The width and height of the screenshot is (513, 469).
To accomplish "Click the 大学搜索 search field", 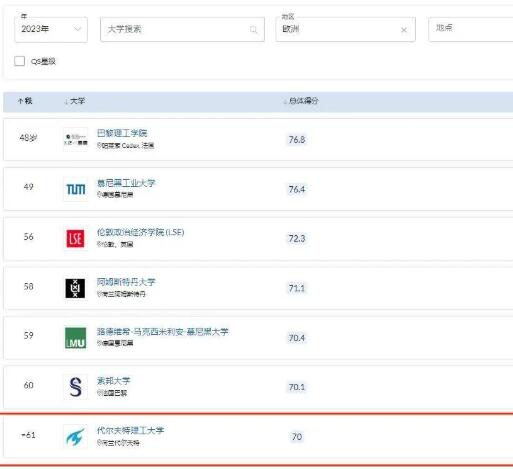I will [x=182, y=29].
